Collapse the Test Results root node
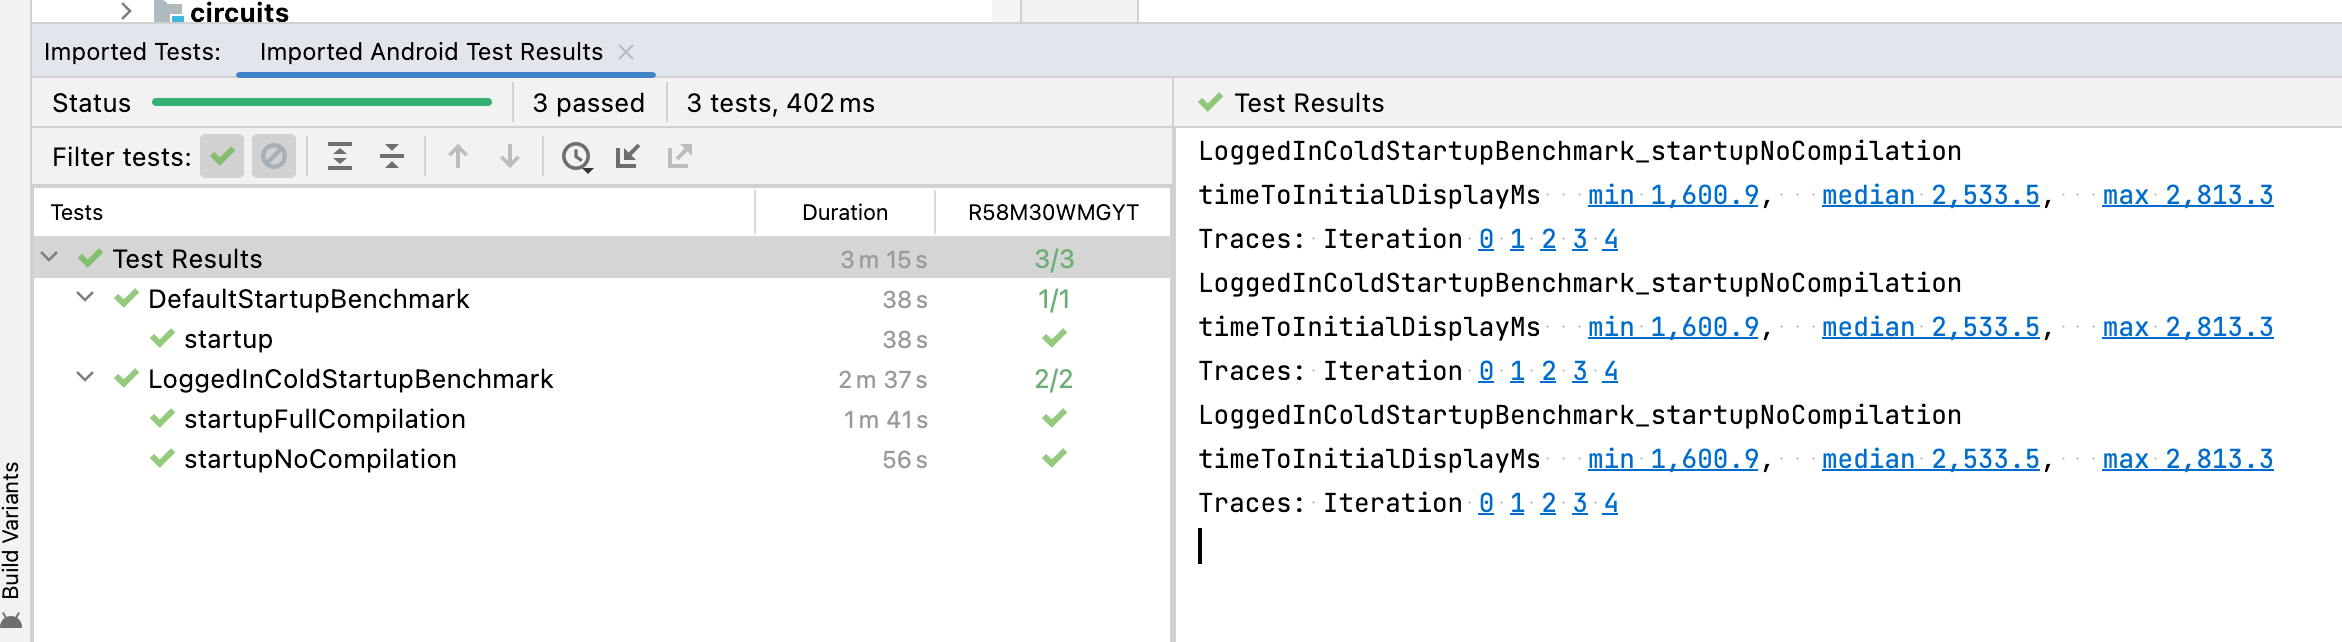This screenshot has width=2342, height=642. coord(49,258)
